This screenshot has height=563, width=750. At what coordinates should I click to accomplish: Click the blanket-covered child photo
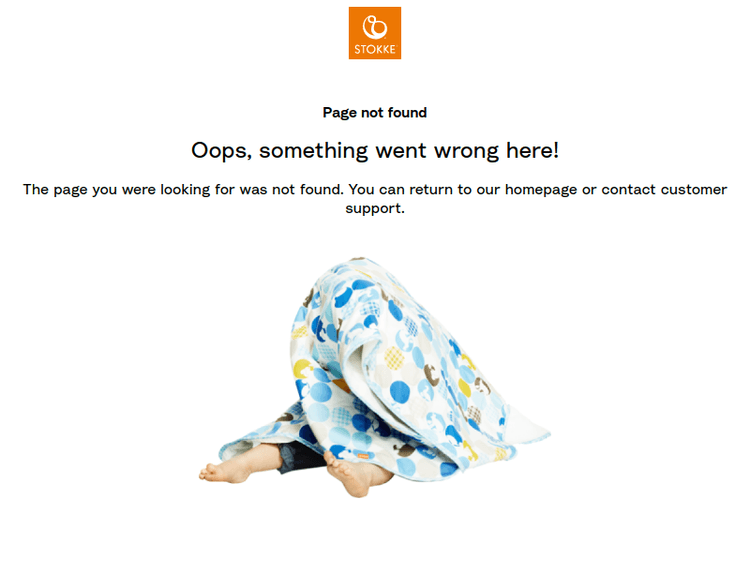click(375, 377)
